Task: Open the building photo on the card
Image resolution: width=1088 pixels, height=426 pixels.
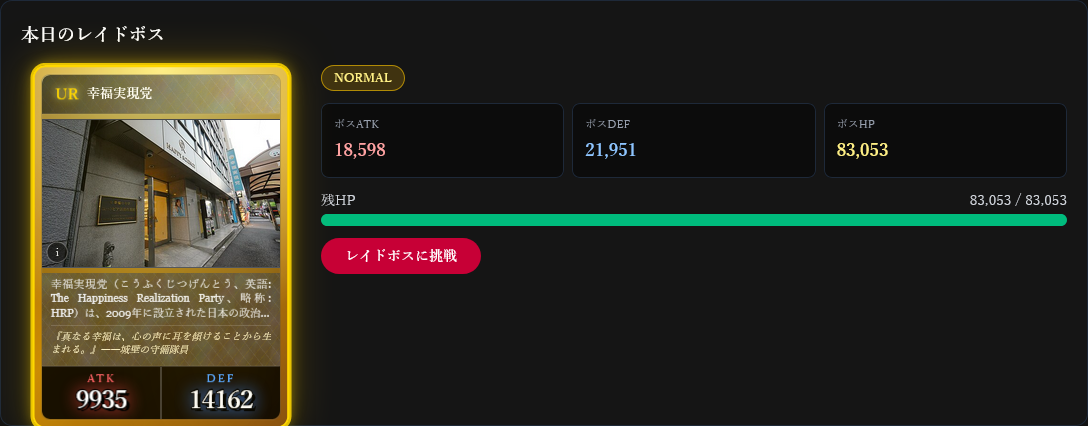Action: coord(161,190)
